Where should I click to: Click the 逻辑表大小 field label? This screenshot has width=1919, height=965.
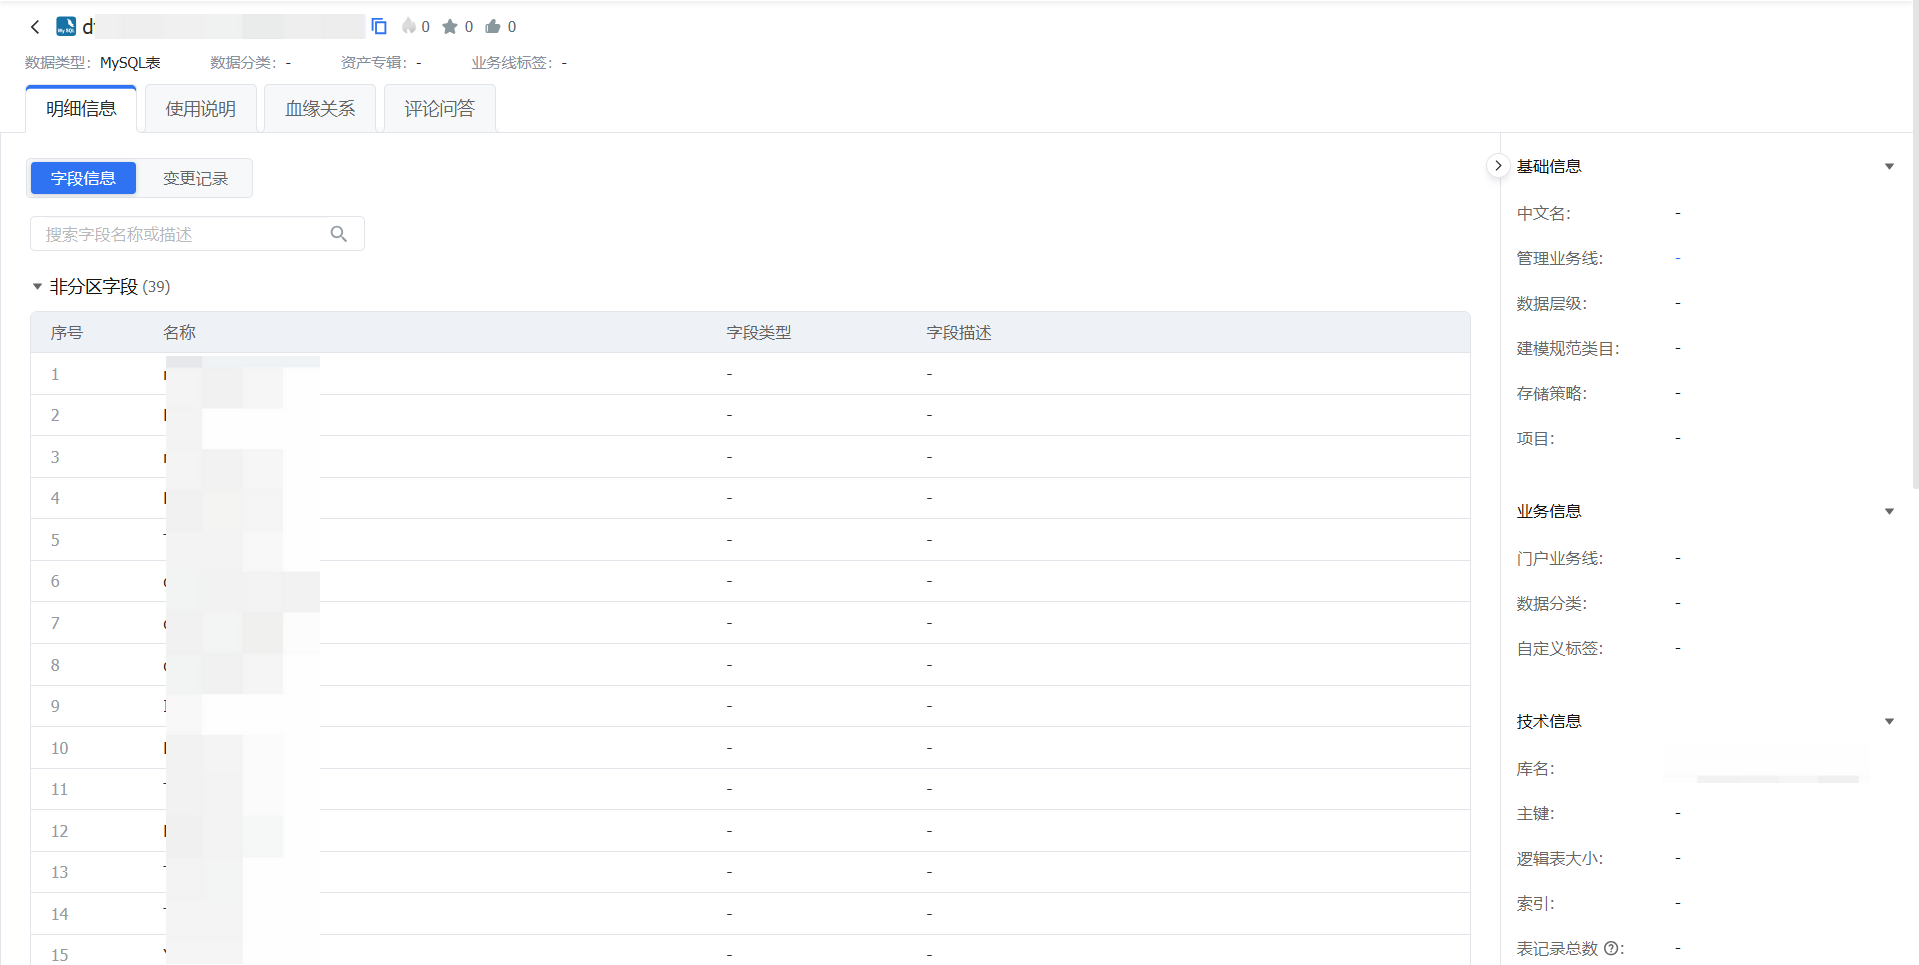(x=1559, y=858)
